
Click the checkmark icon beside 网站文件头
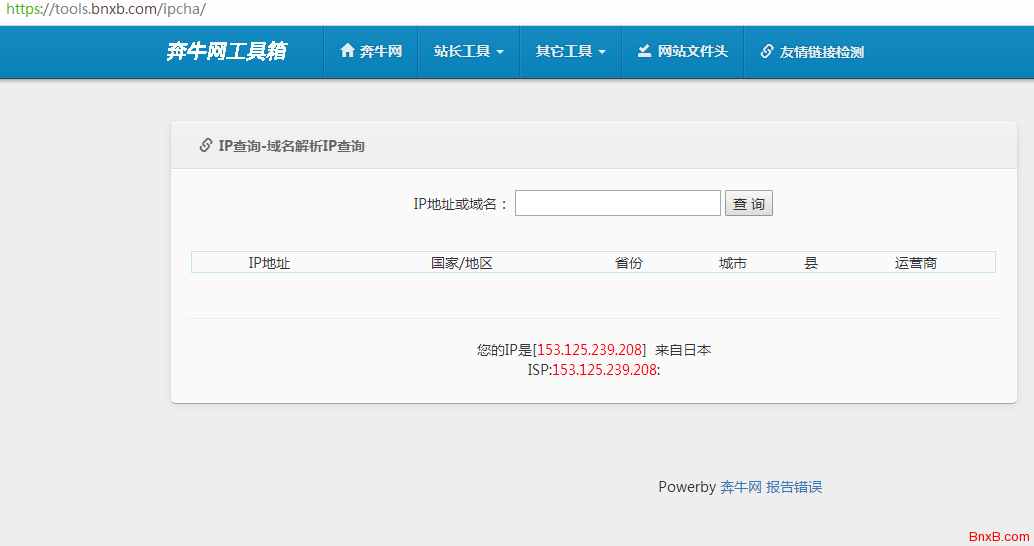click(x=644, y=51)
